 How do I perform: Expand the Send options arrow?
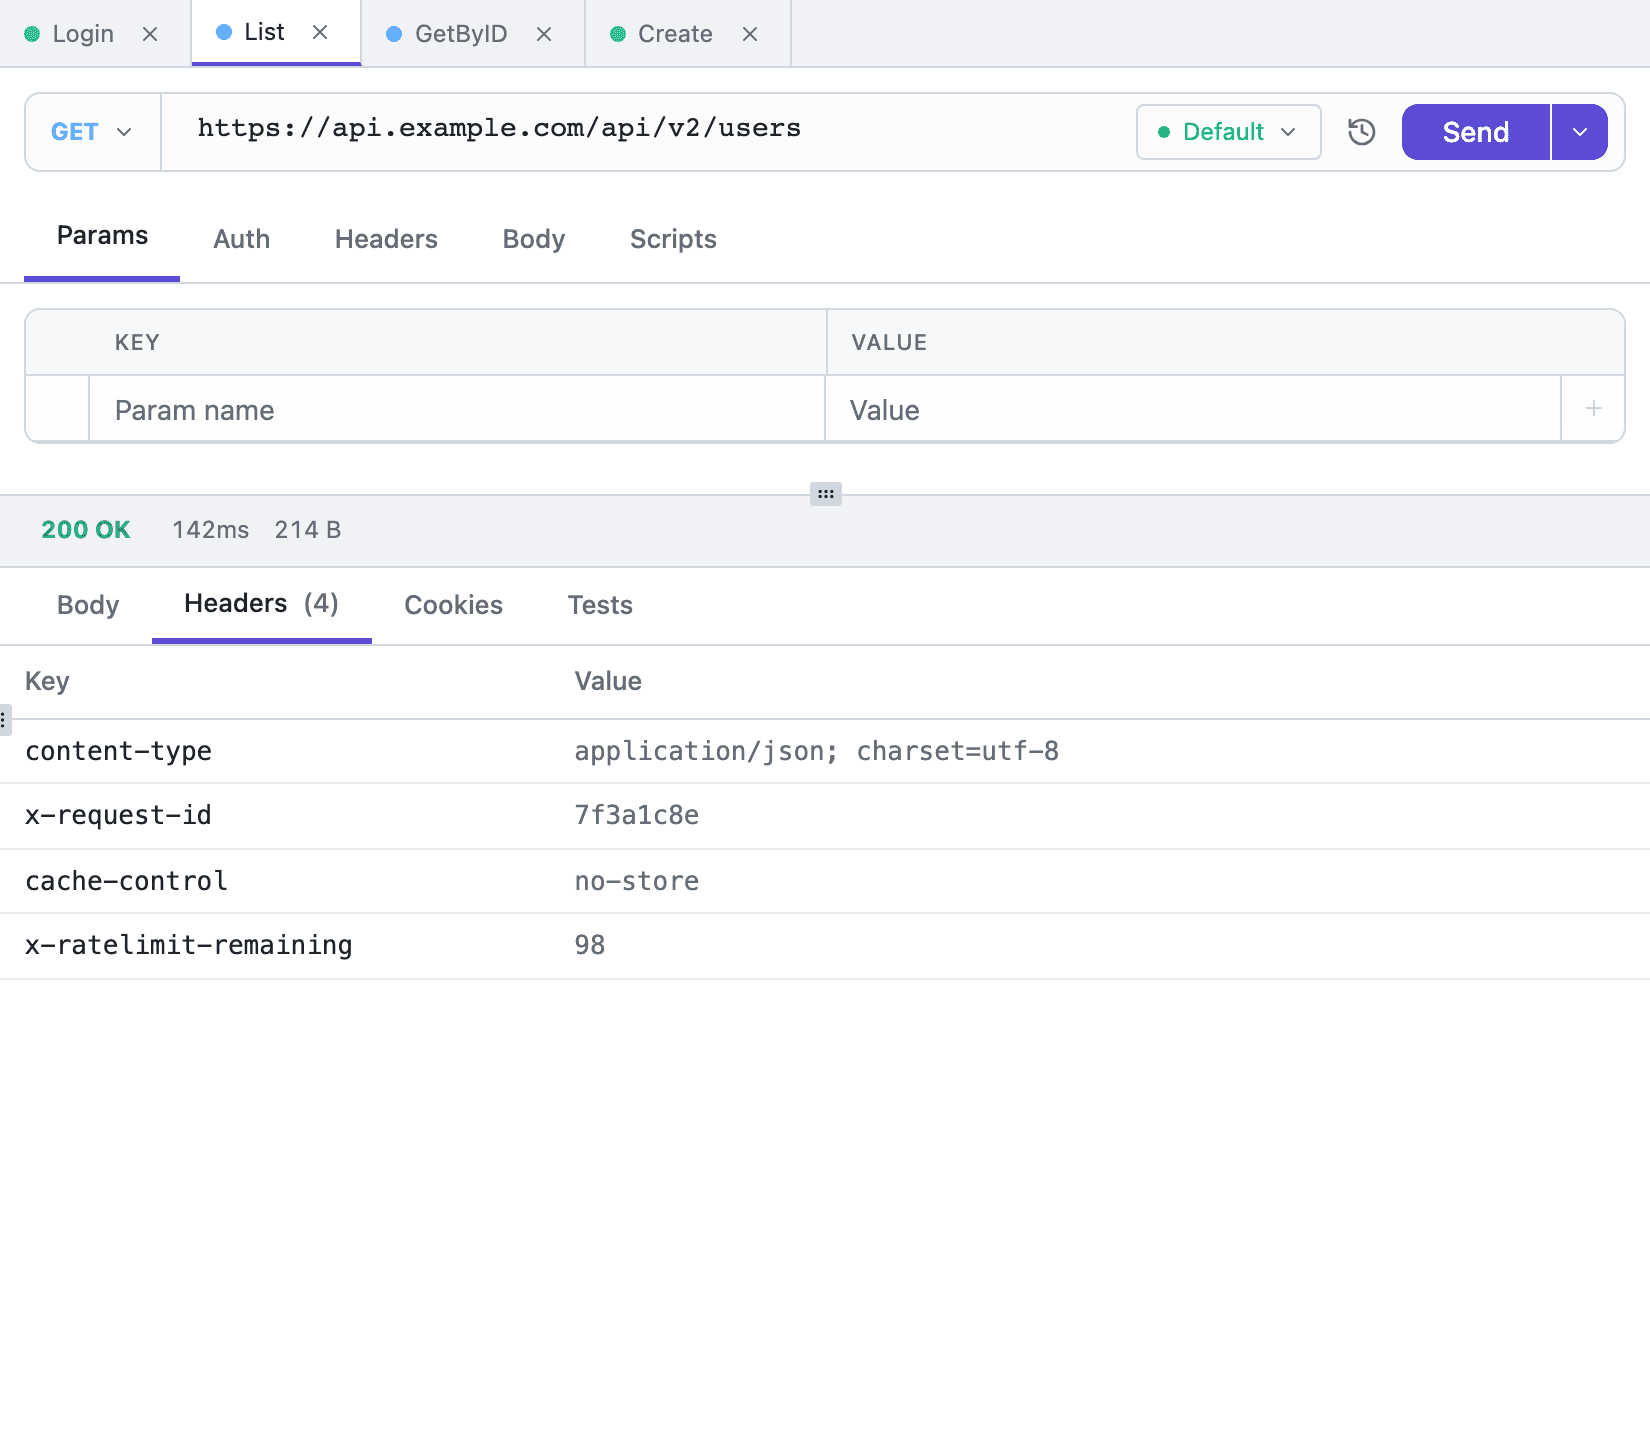coord(1580,132)
